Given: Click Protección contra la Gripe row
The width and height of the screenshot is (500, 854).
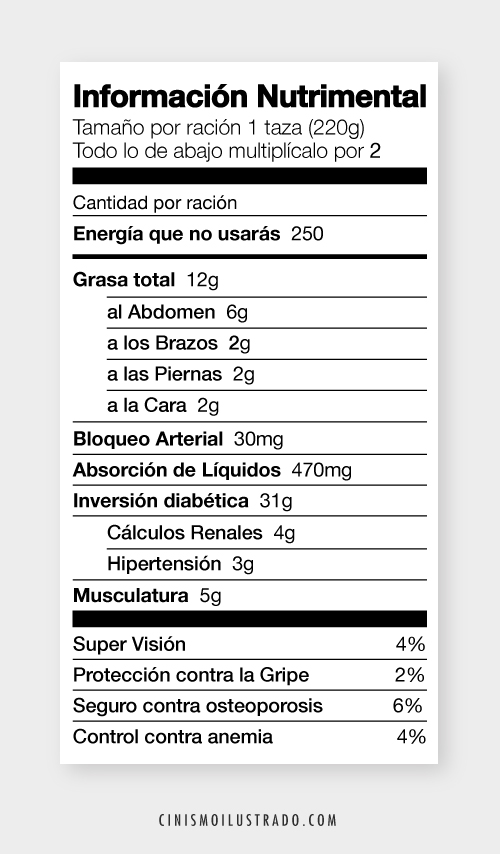Looking at the screenshot, I should click(x=249, y=675).
